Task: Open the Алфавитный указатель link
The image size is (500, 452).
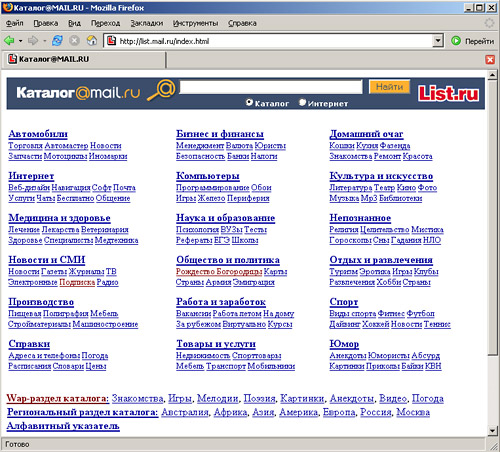Action: (63, 426)
